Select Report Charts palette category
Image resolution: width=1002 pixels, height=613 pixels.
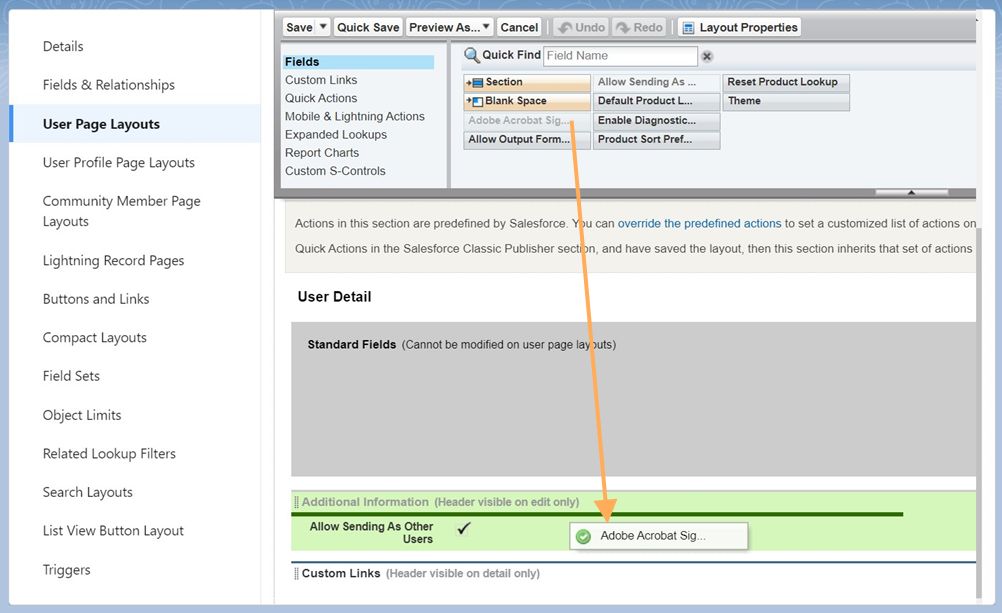coord(321,153)
